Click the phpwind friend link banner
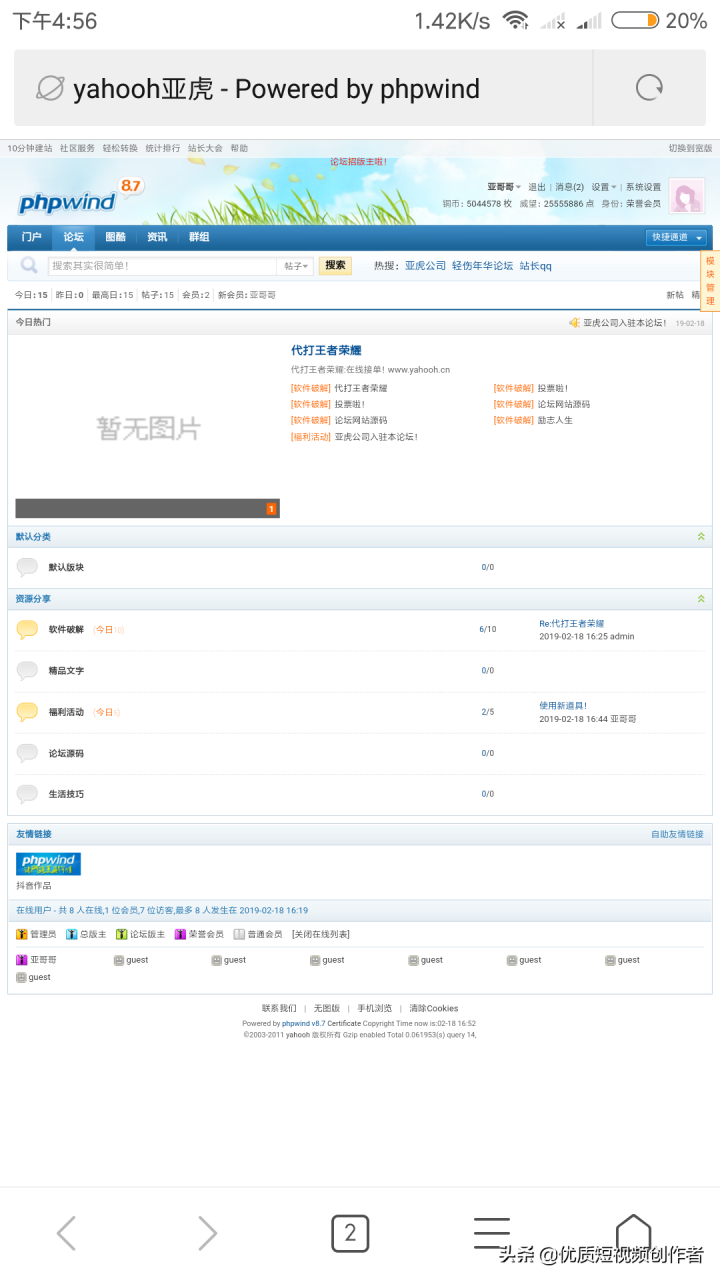720x1280 pixels. [48, 863]
